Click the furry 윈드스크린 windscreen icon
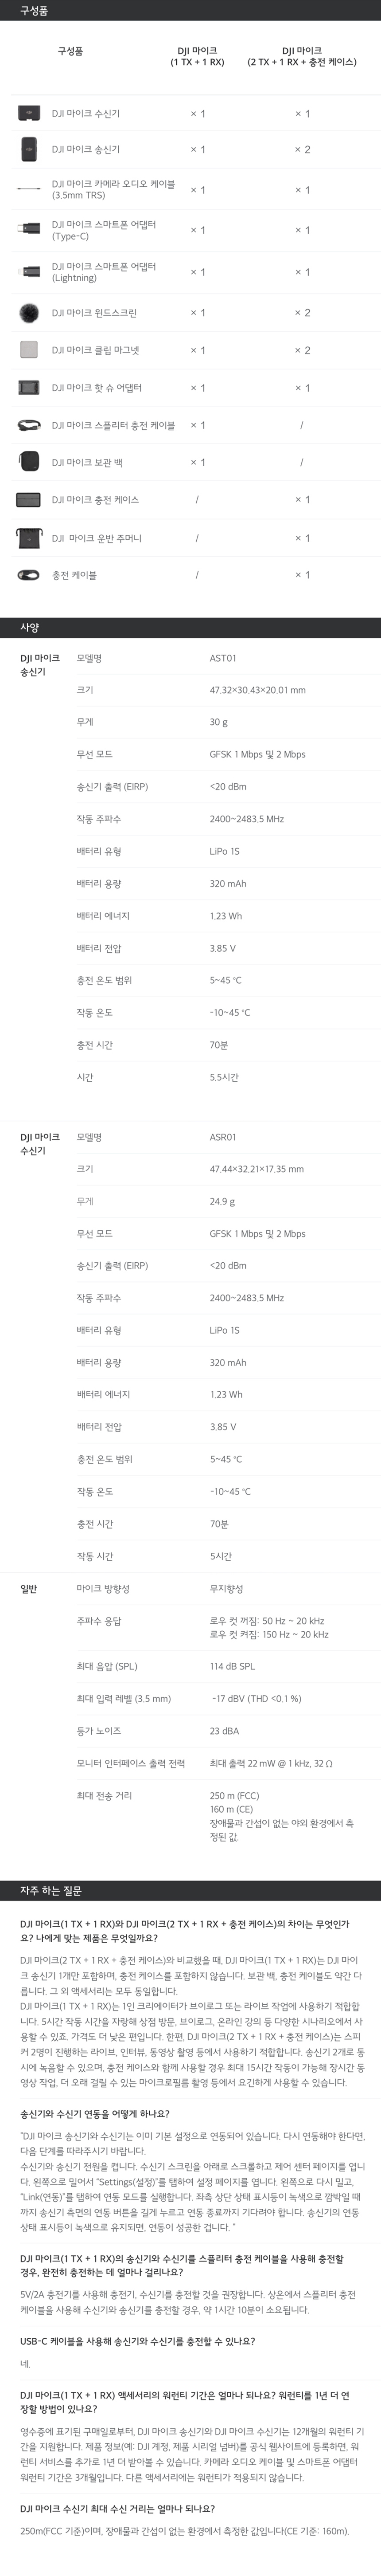This screenshot has width=381, height=2576. tap(28, 313)
